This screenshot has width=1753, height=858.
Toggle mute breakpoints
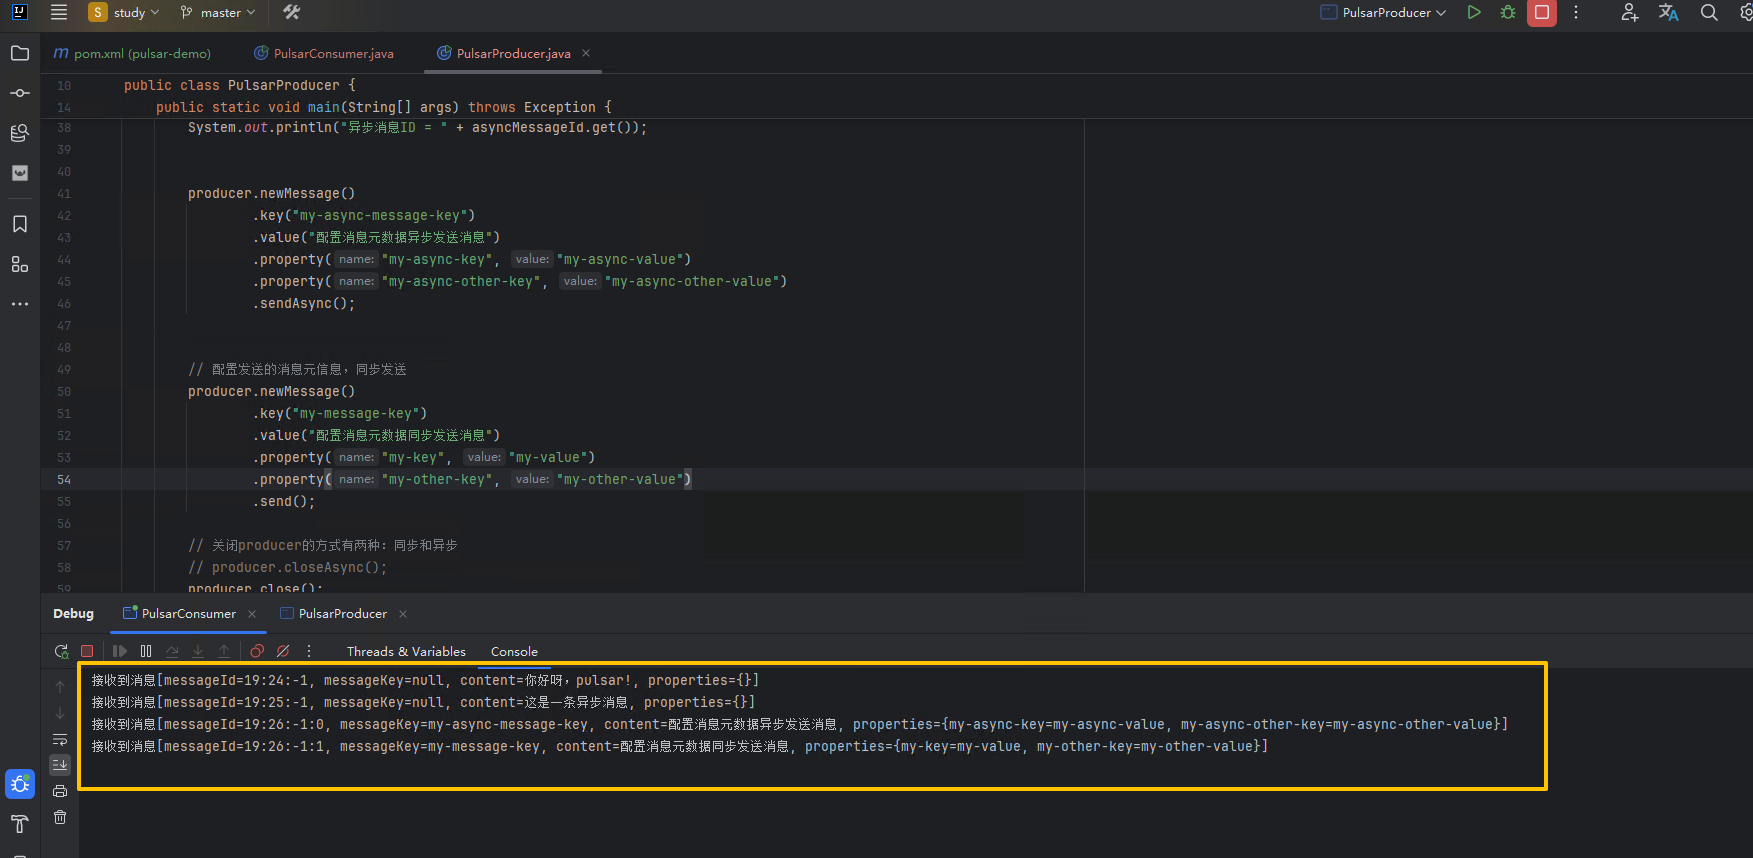[x=283, y=651]
